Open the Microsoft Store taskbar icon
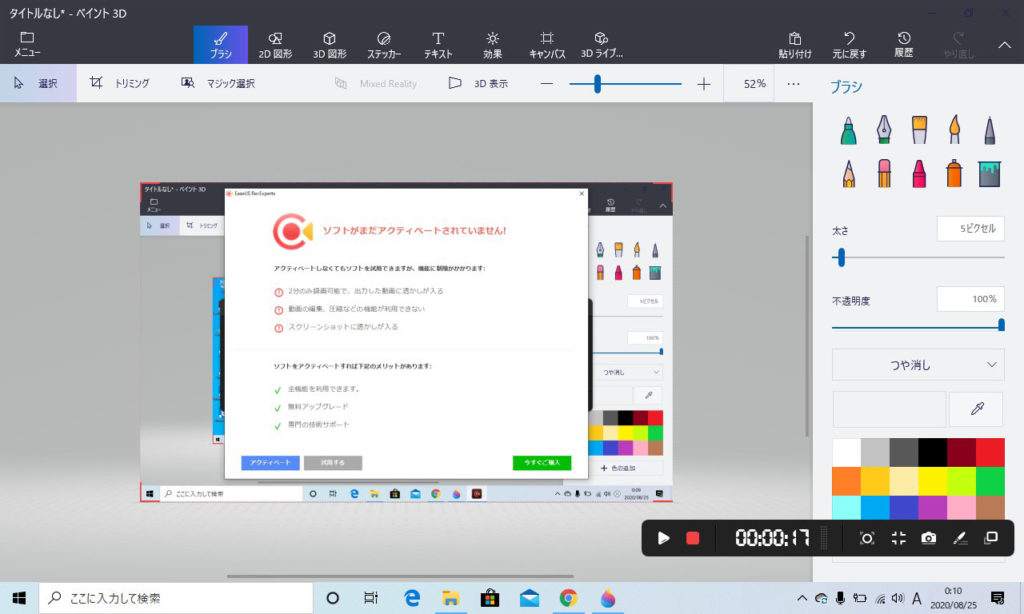This screenshot has height=614, width=1024. click(x=490, y=598)
